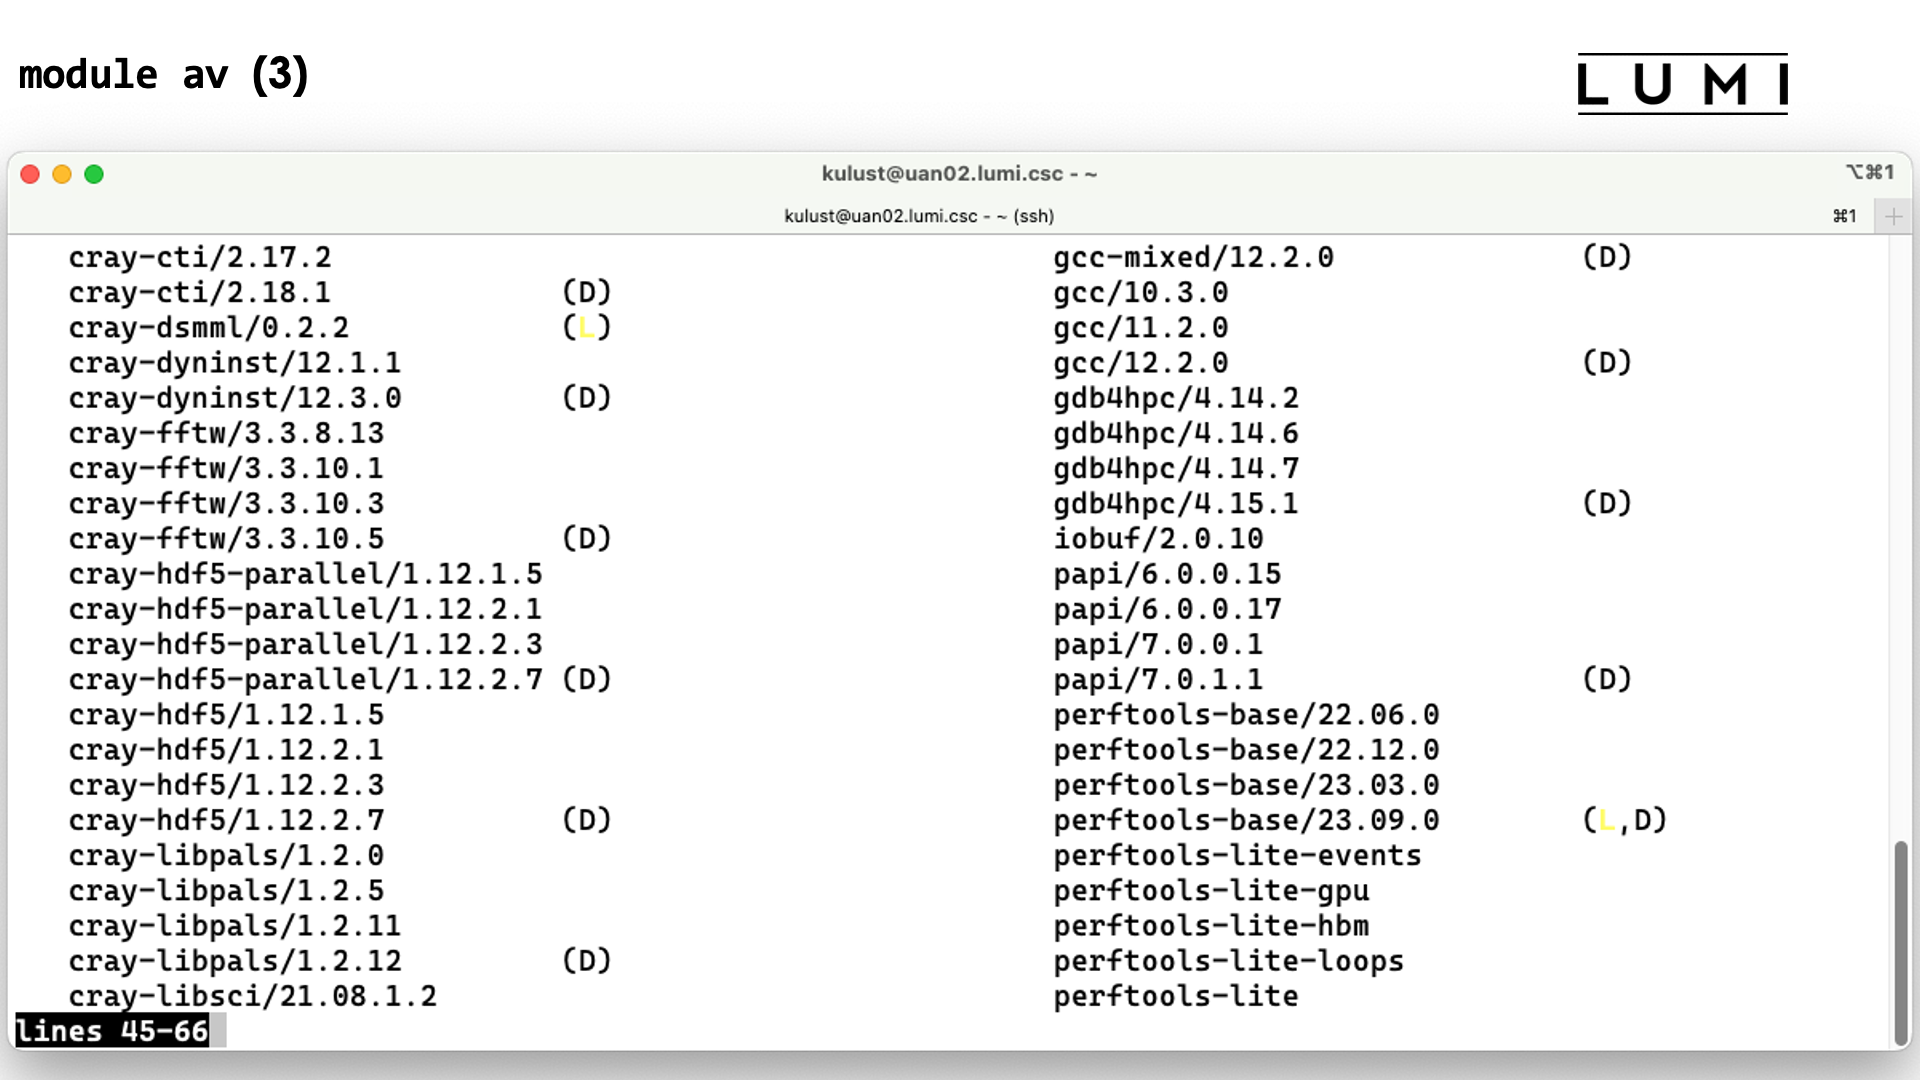Select text 'gcc/11.2.0'
The width and height of the screenshot is (1920, 1080).
(x=1141, y=328)
